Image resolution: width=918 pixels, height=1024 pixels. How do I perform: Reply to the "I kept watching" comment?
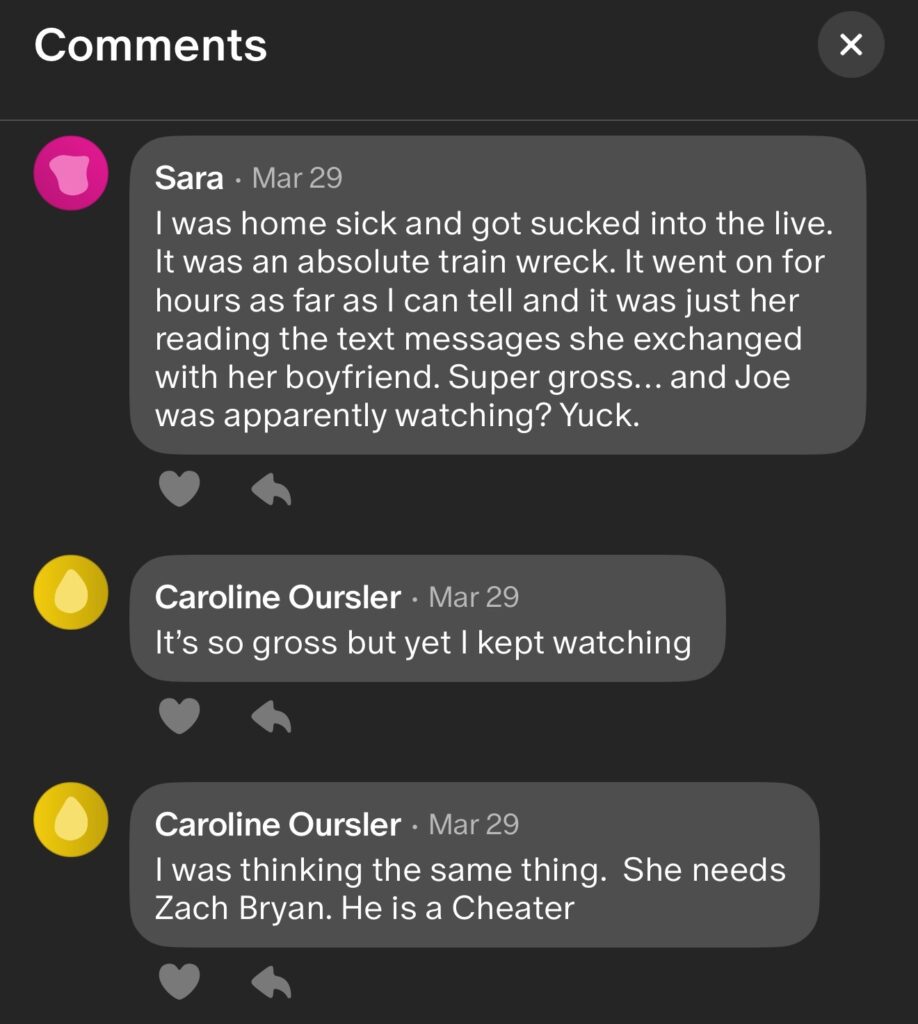coord(270,715)
